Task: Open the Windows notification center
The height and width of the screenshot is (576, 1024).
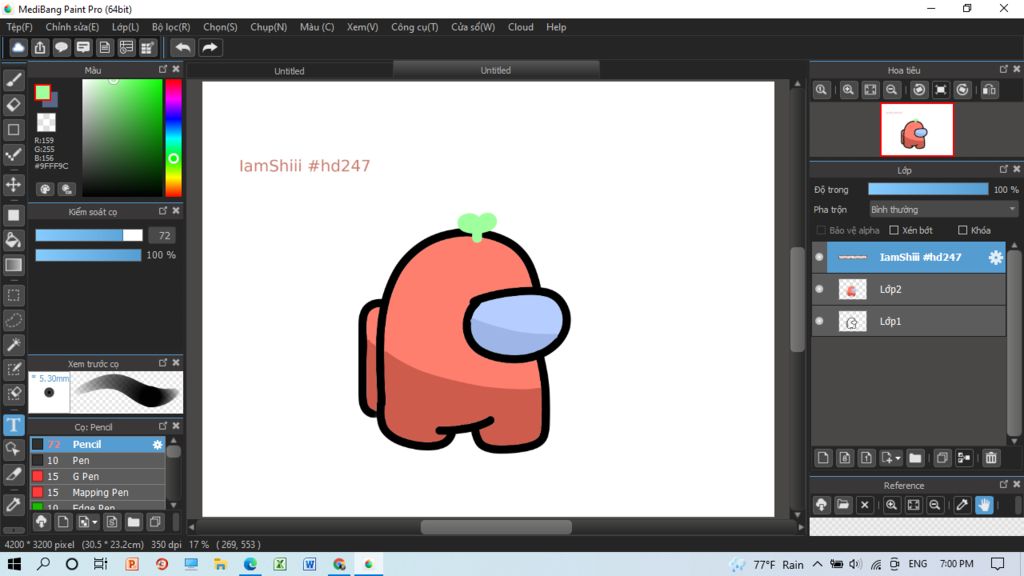Action: 997,564
